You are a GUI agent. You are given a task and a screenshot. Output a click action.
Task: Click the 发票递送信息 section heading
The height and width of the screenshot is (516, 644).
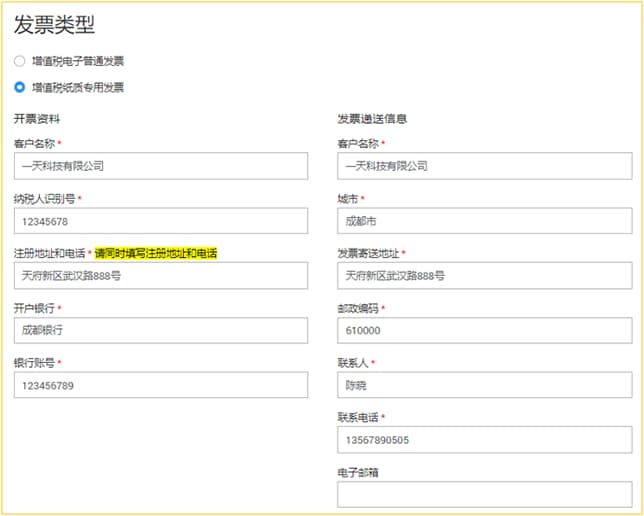(372, 118)
